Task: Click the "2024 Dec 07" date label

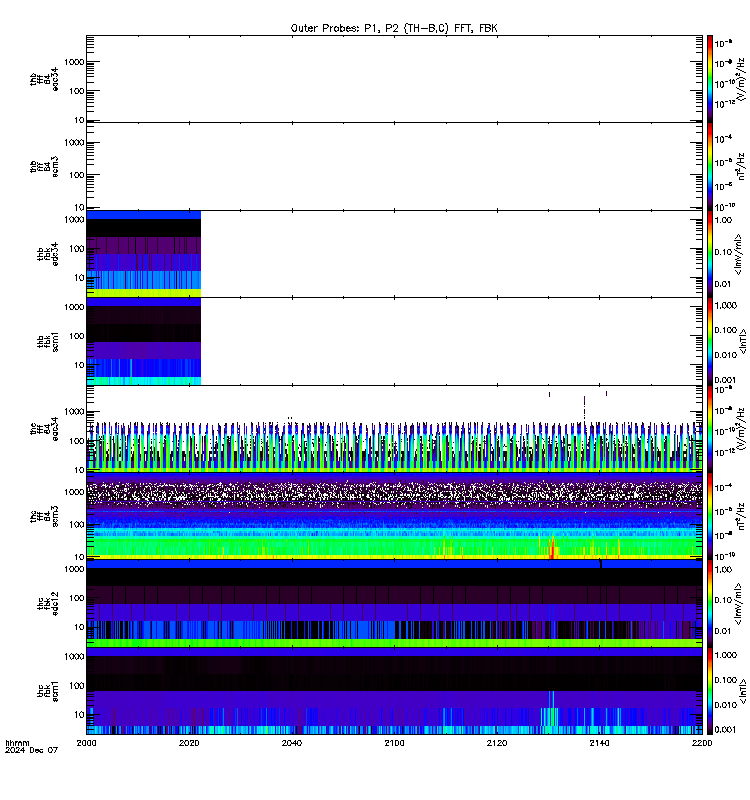Action: (x=32, y=750)
